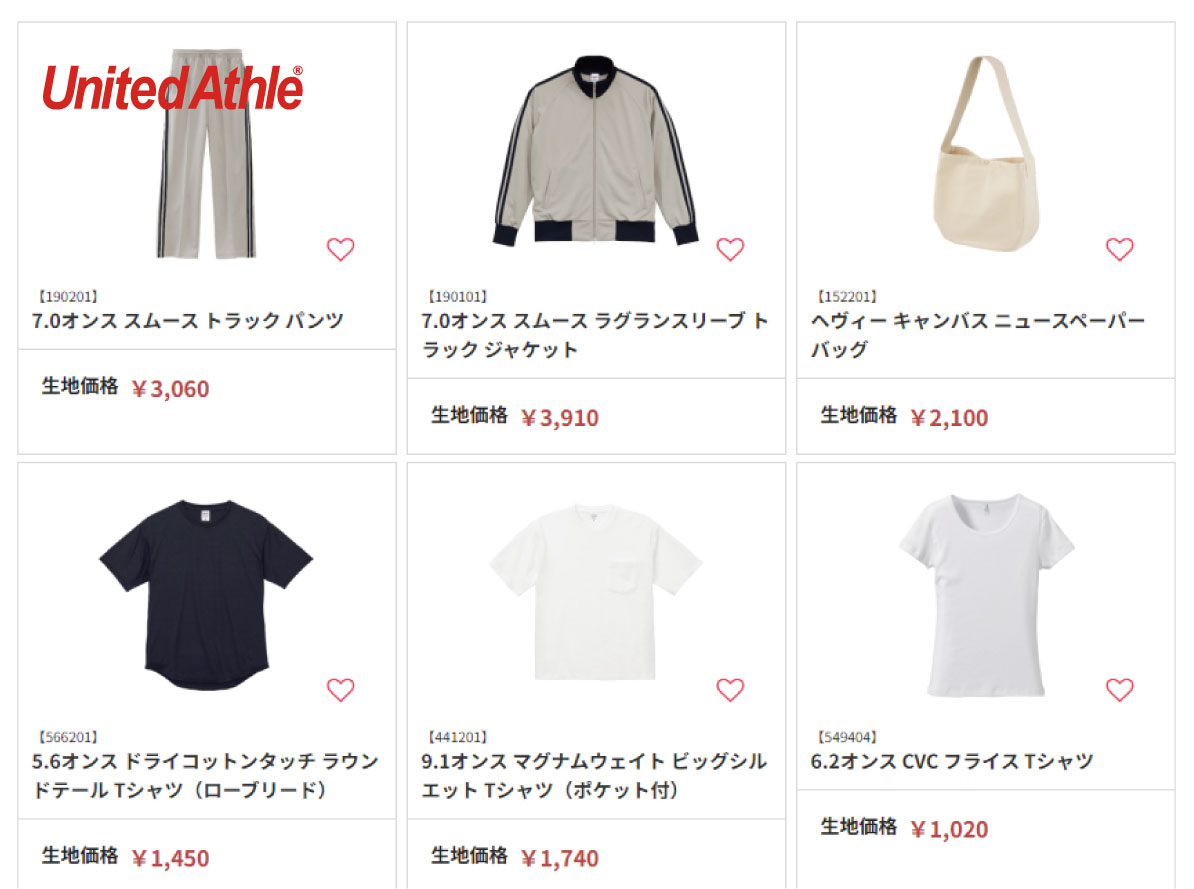The width and height of the screenshot is (1194, 889).
Task: Favorite the navy round tail T-shirt
Action: (340, 689)
